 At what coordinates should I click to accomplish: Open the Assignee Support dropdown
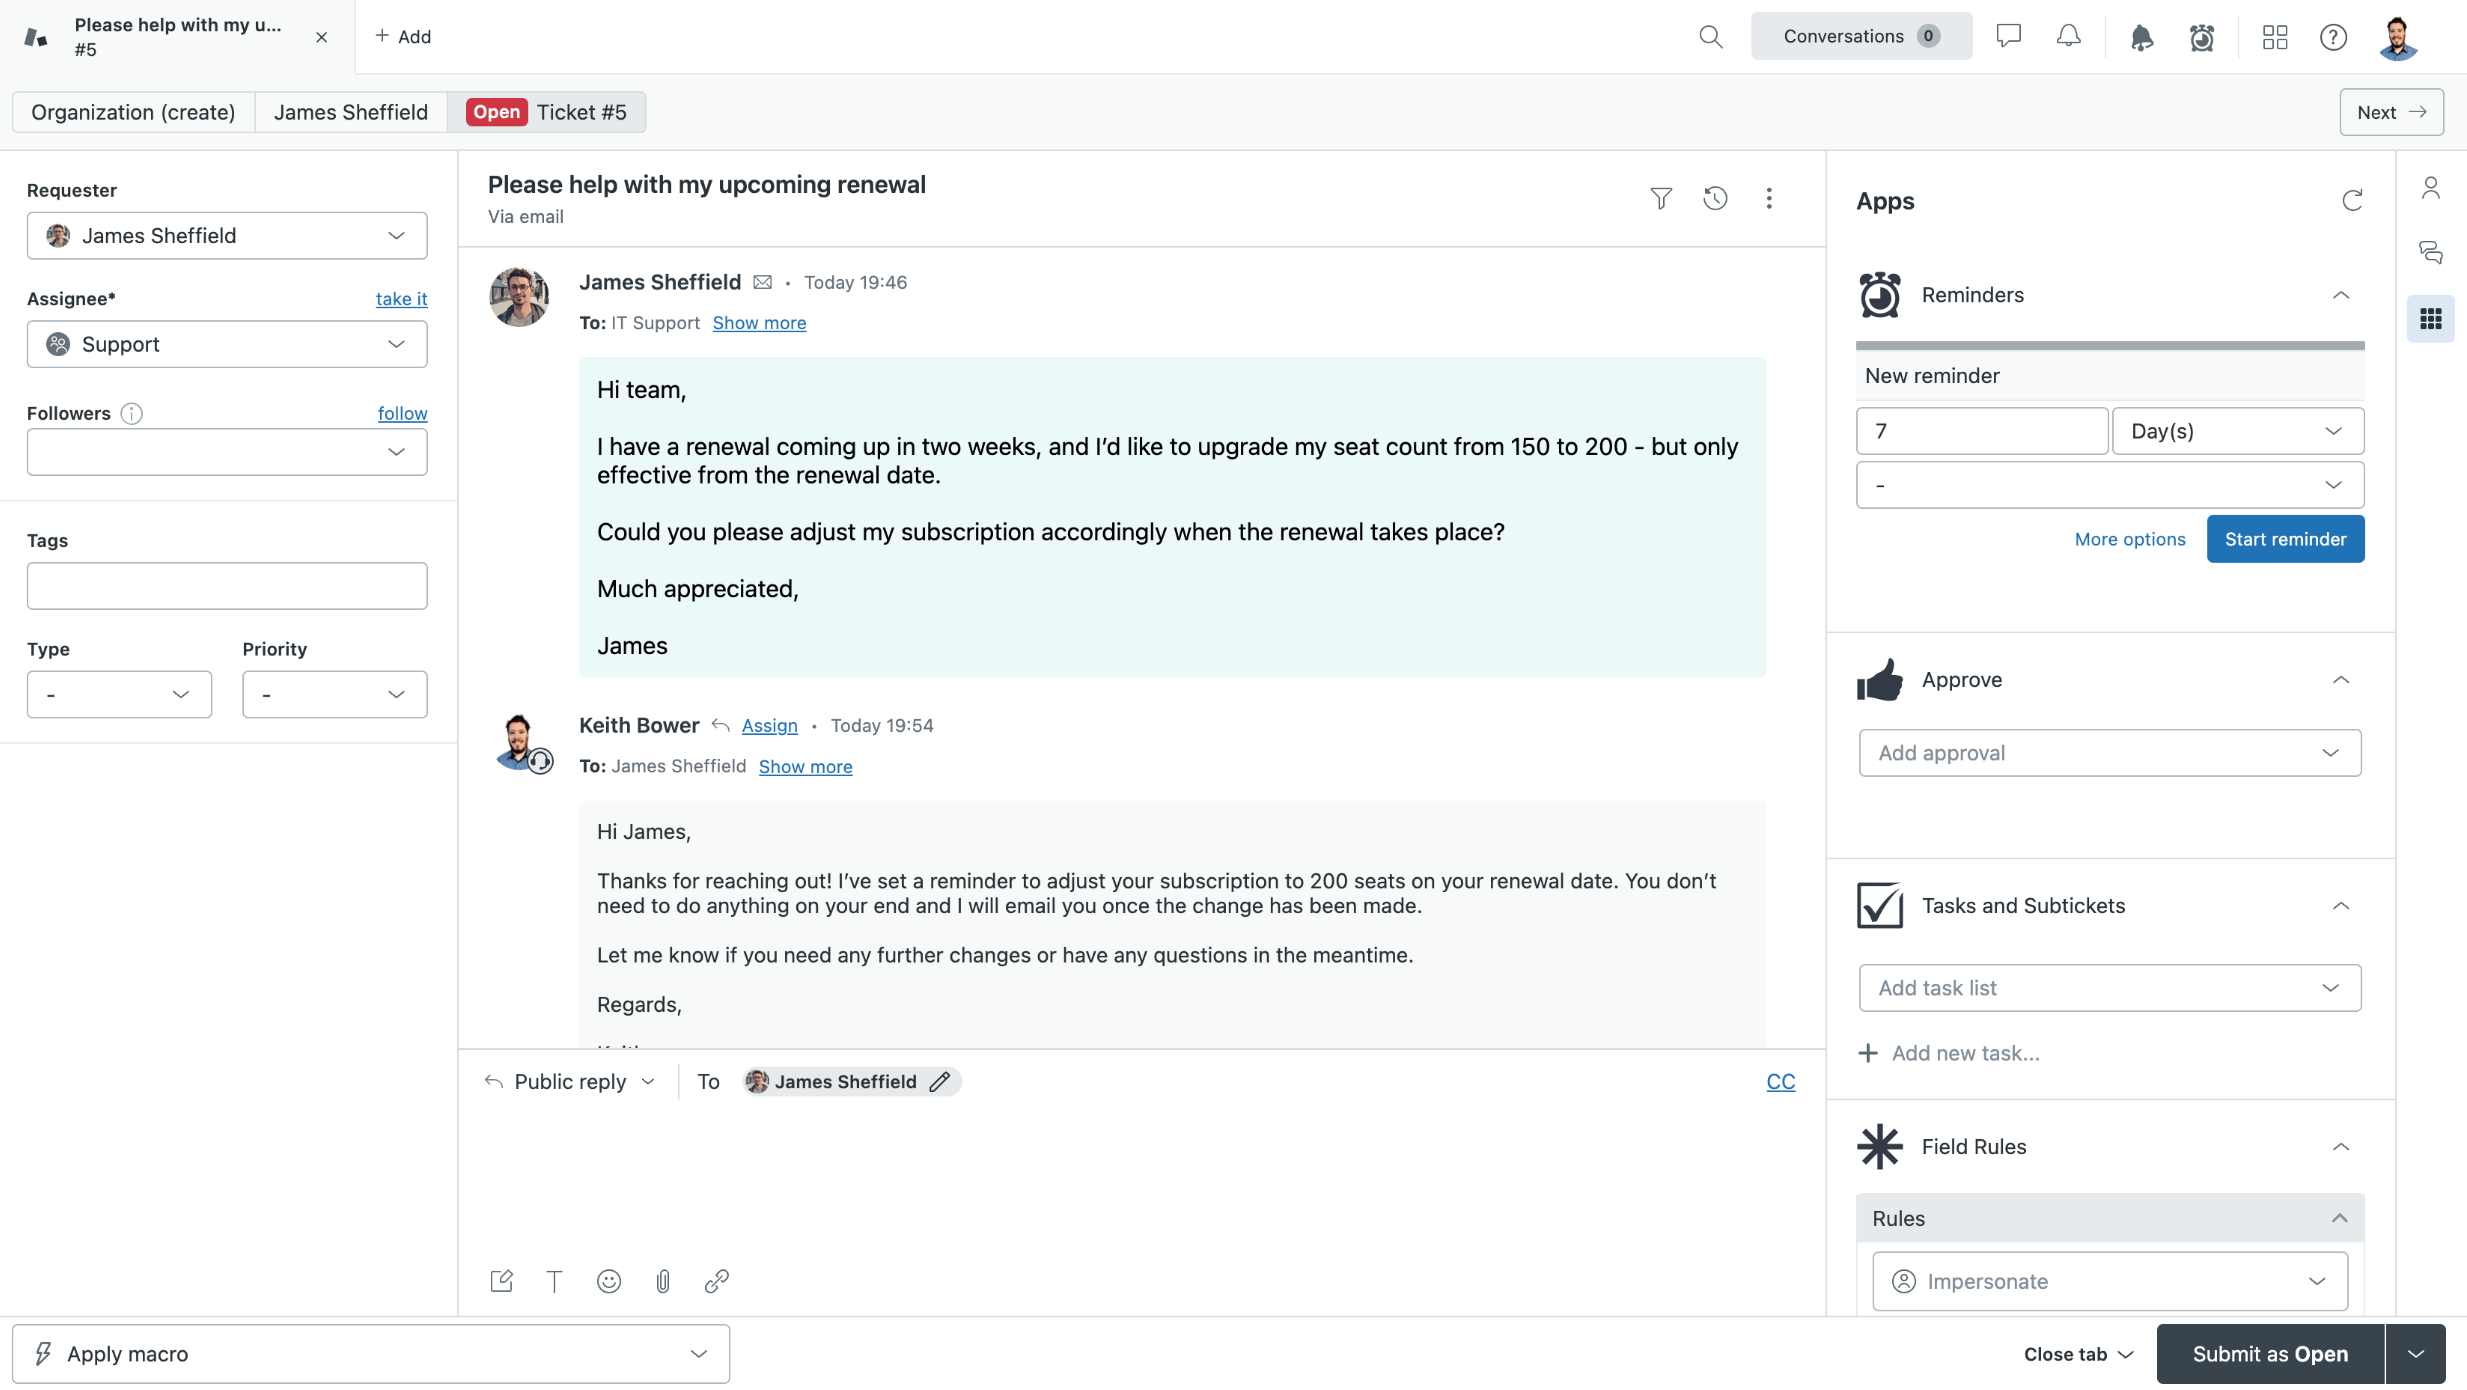(227, 344)
